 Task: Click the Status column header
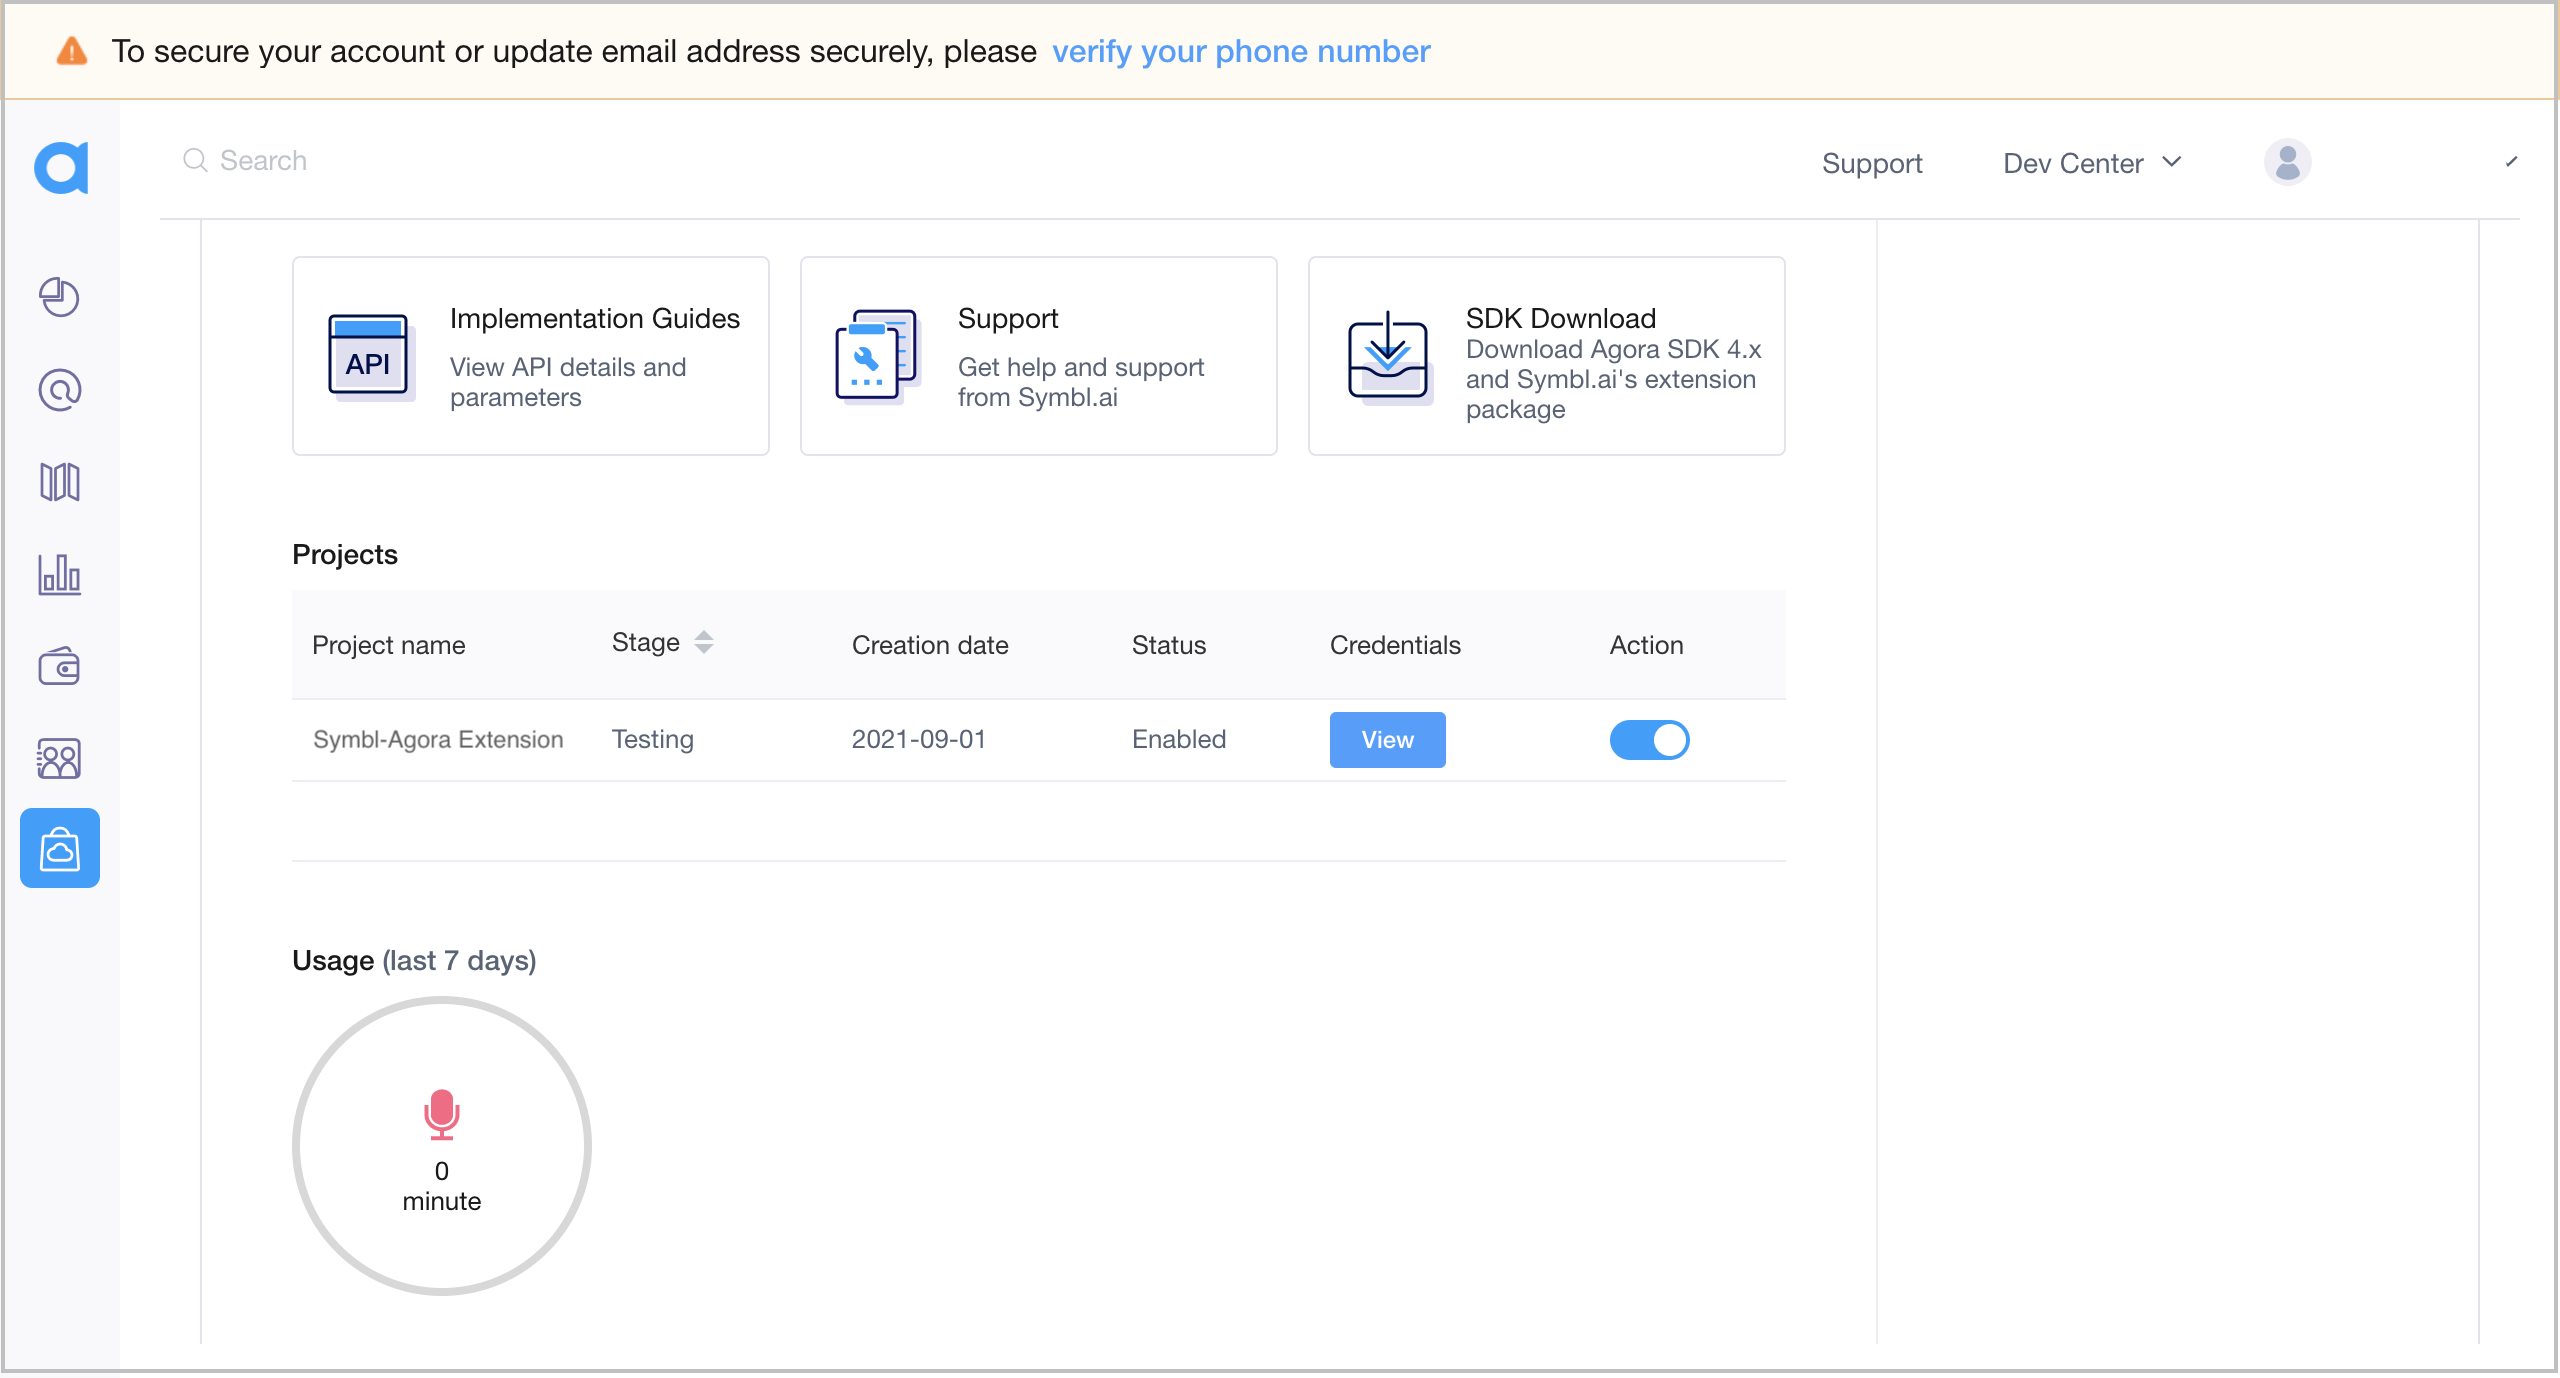click(x=1169, y=645)
